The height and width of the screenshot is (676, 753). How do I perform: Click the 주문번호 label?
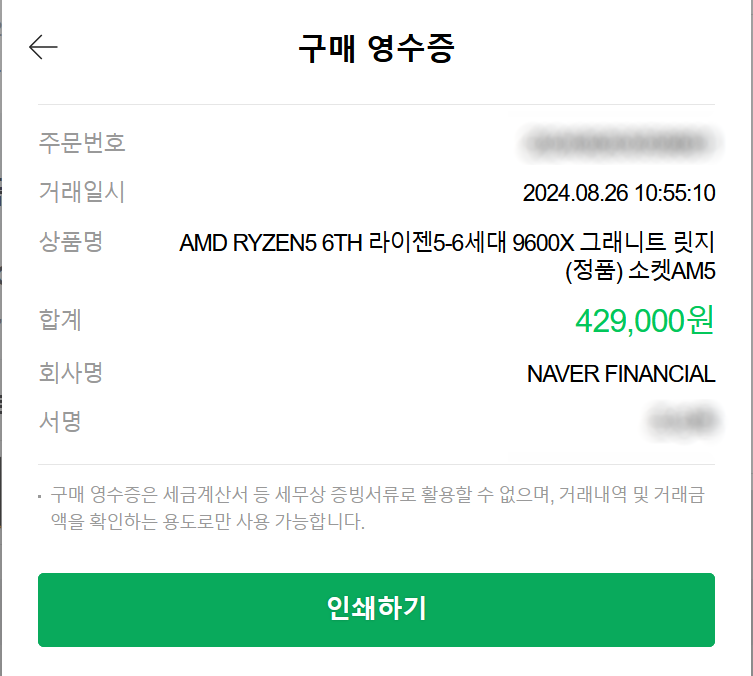point(82,143)
